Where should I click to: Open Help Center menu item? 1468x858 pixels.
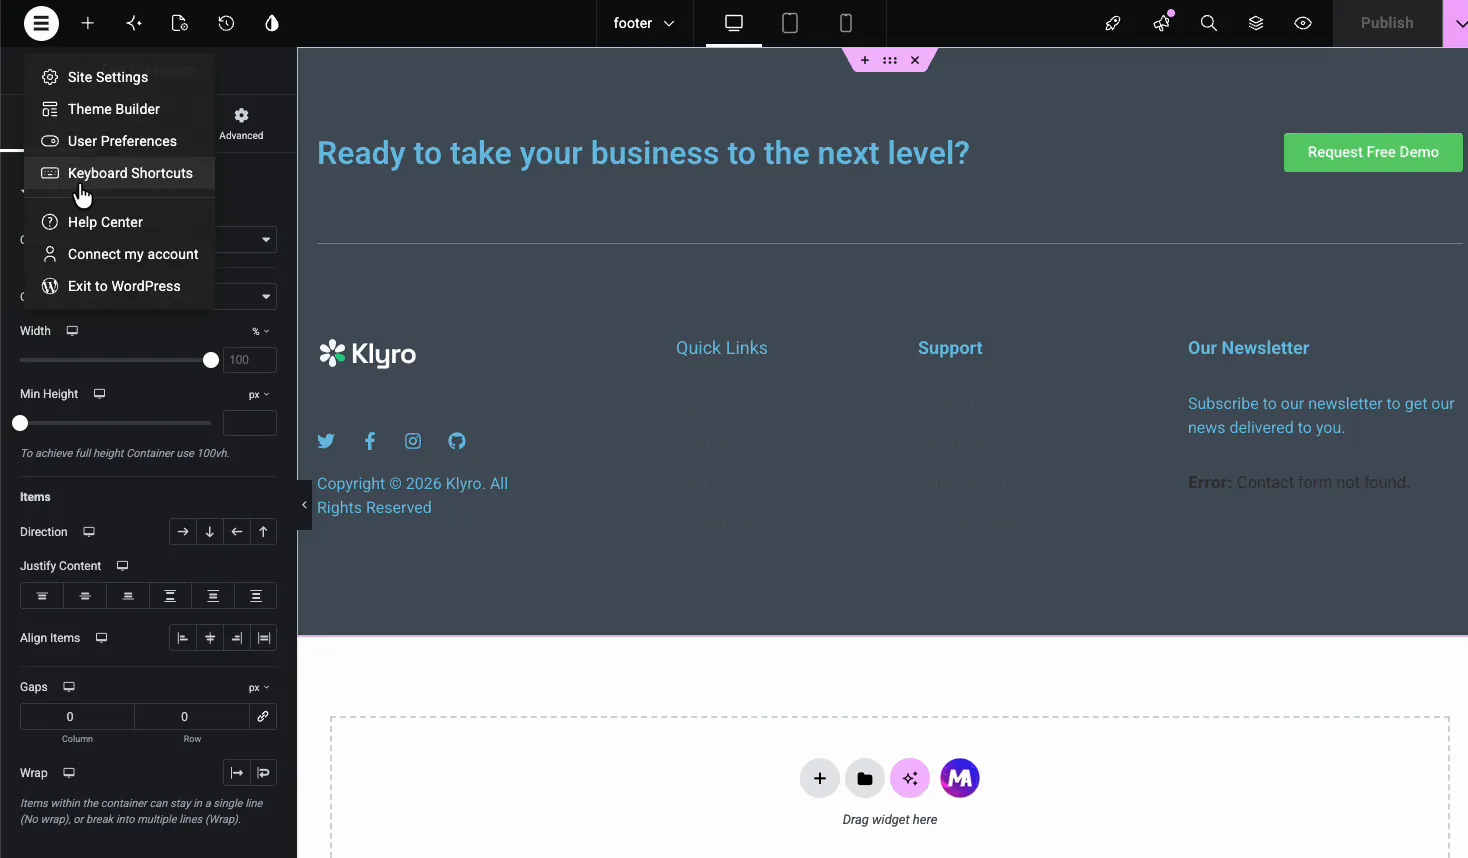(120, 222)
